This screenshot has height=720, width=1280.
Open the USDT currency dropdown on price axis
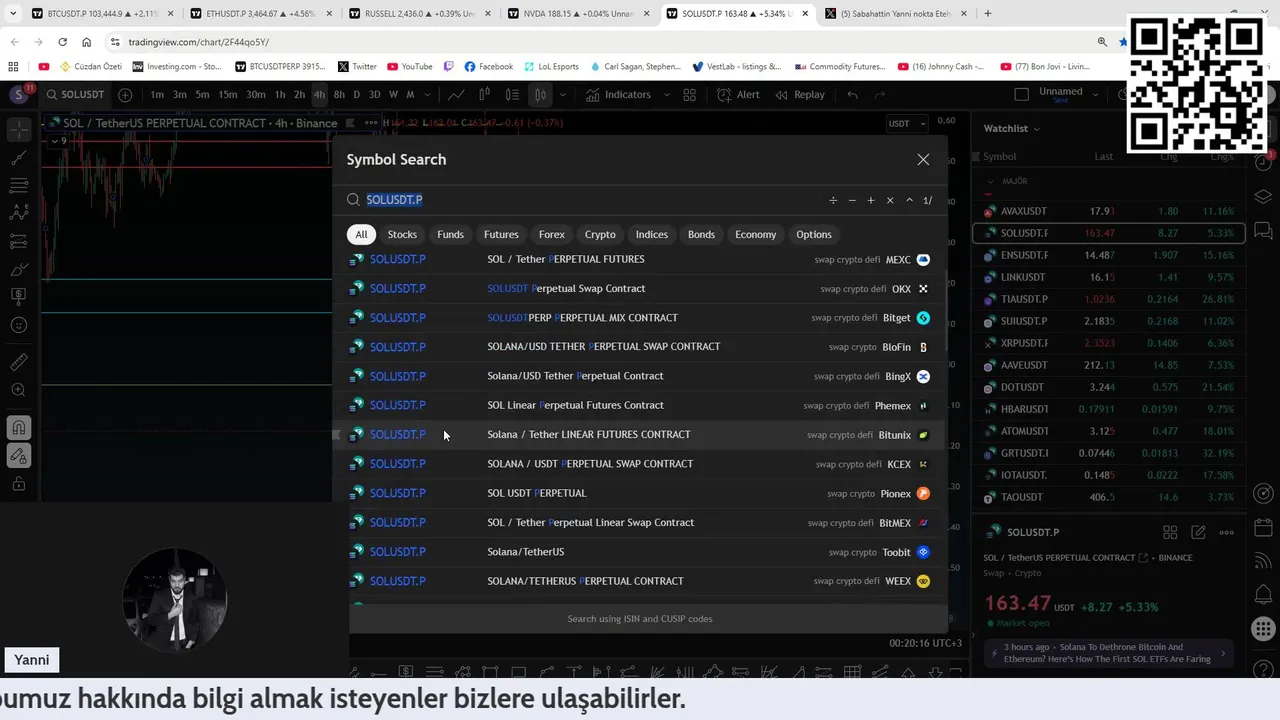pyautogui.click(x=908, y=124)
